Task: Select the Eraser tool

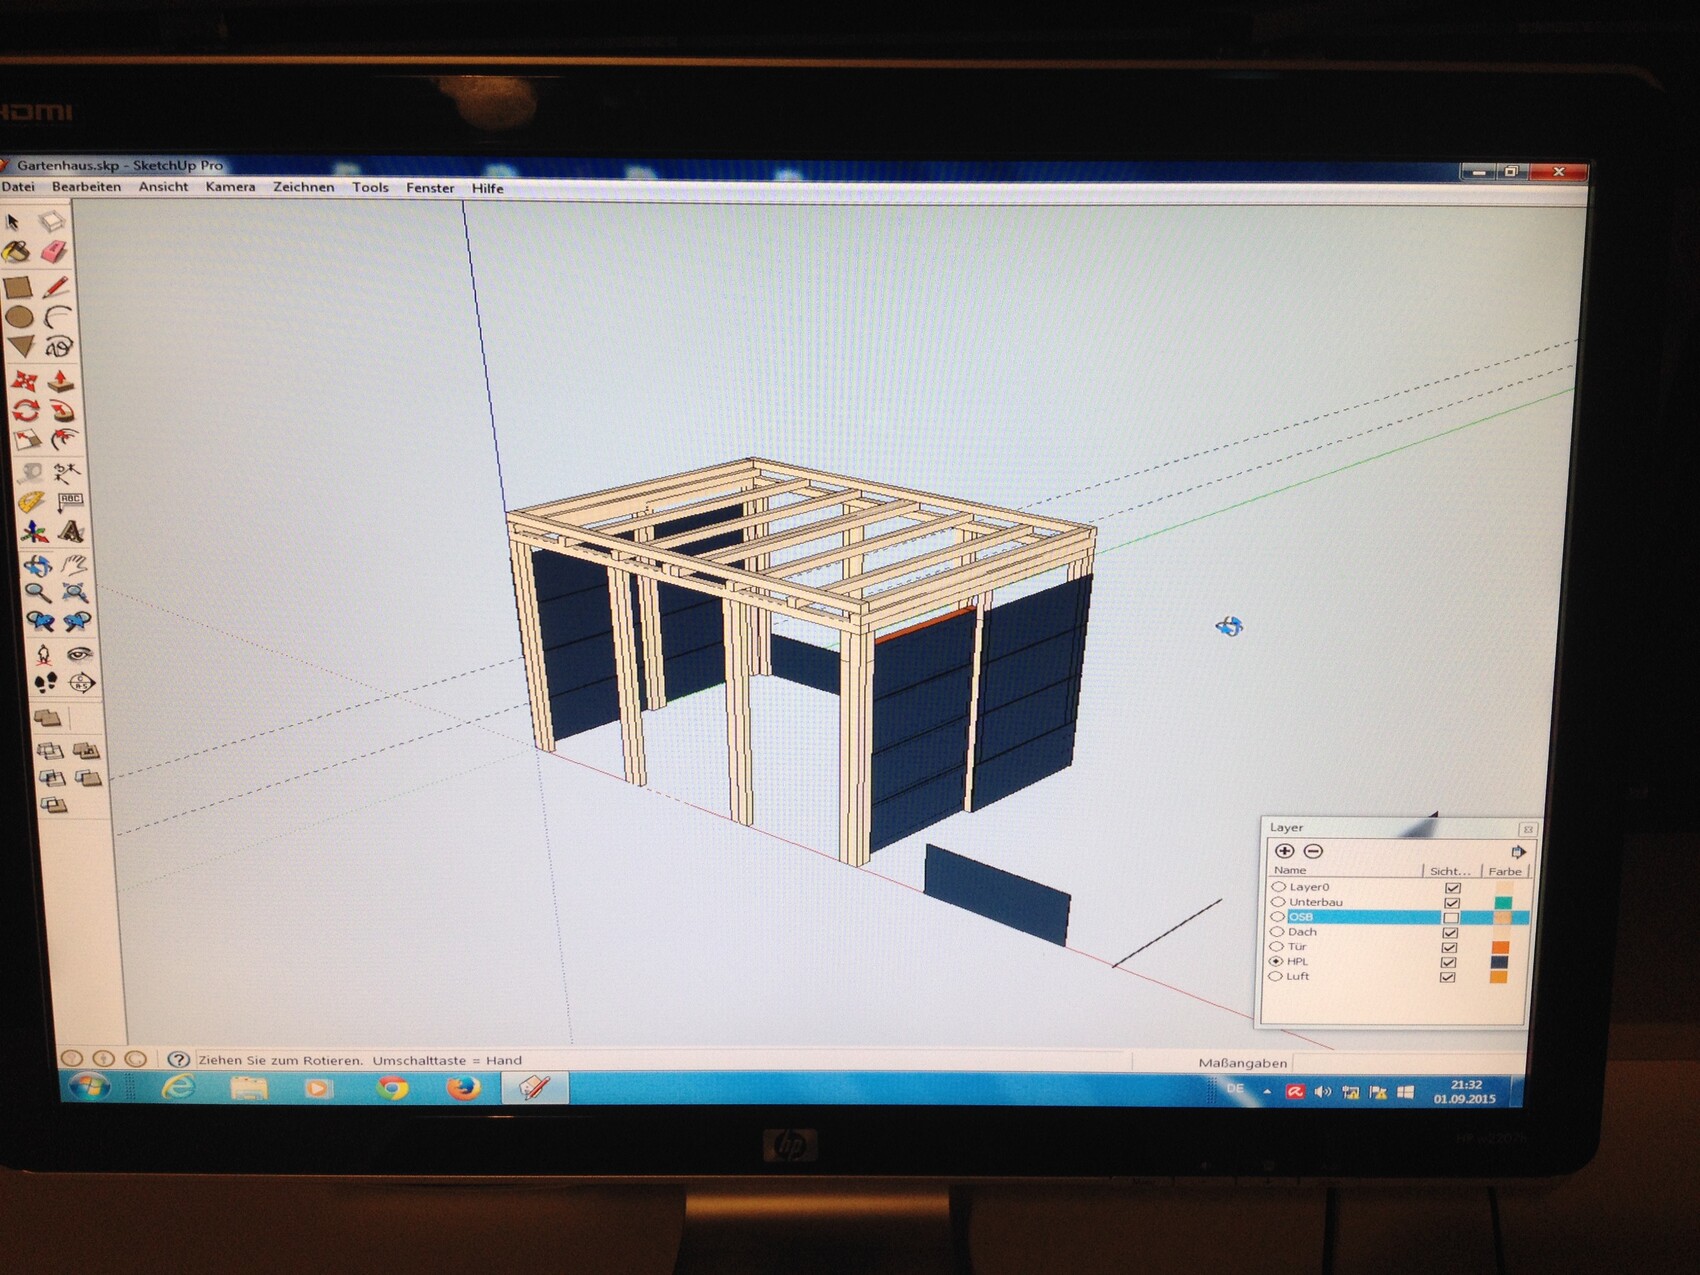Action: [55, 252]
